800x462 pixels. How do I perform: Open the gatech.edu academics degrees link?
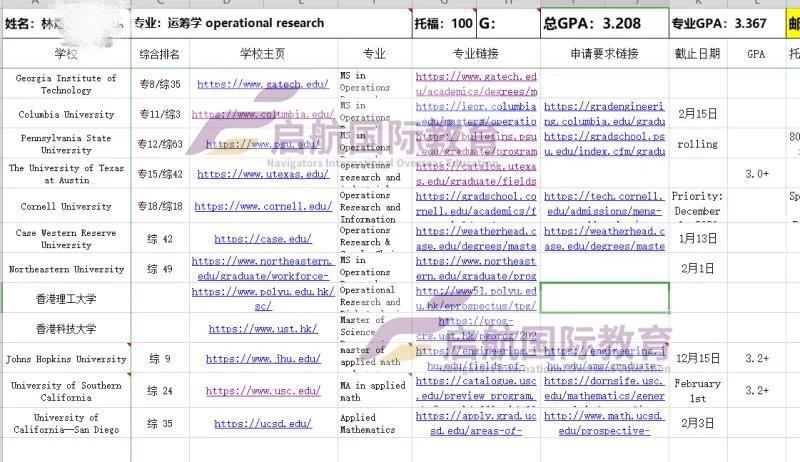[476, 84]
